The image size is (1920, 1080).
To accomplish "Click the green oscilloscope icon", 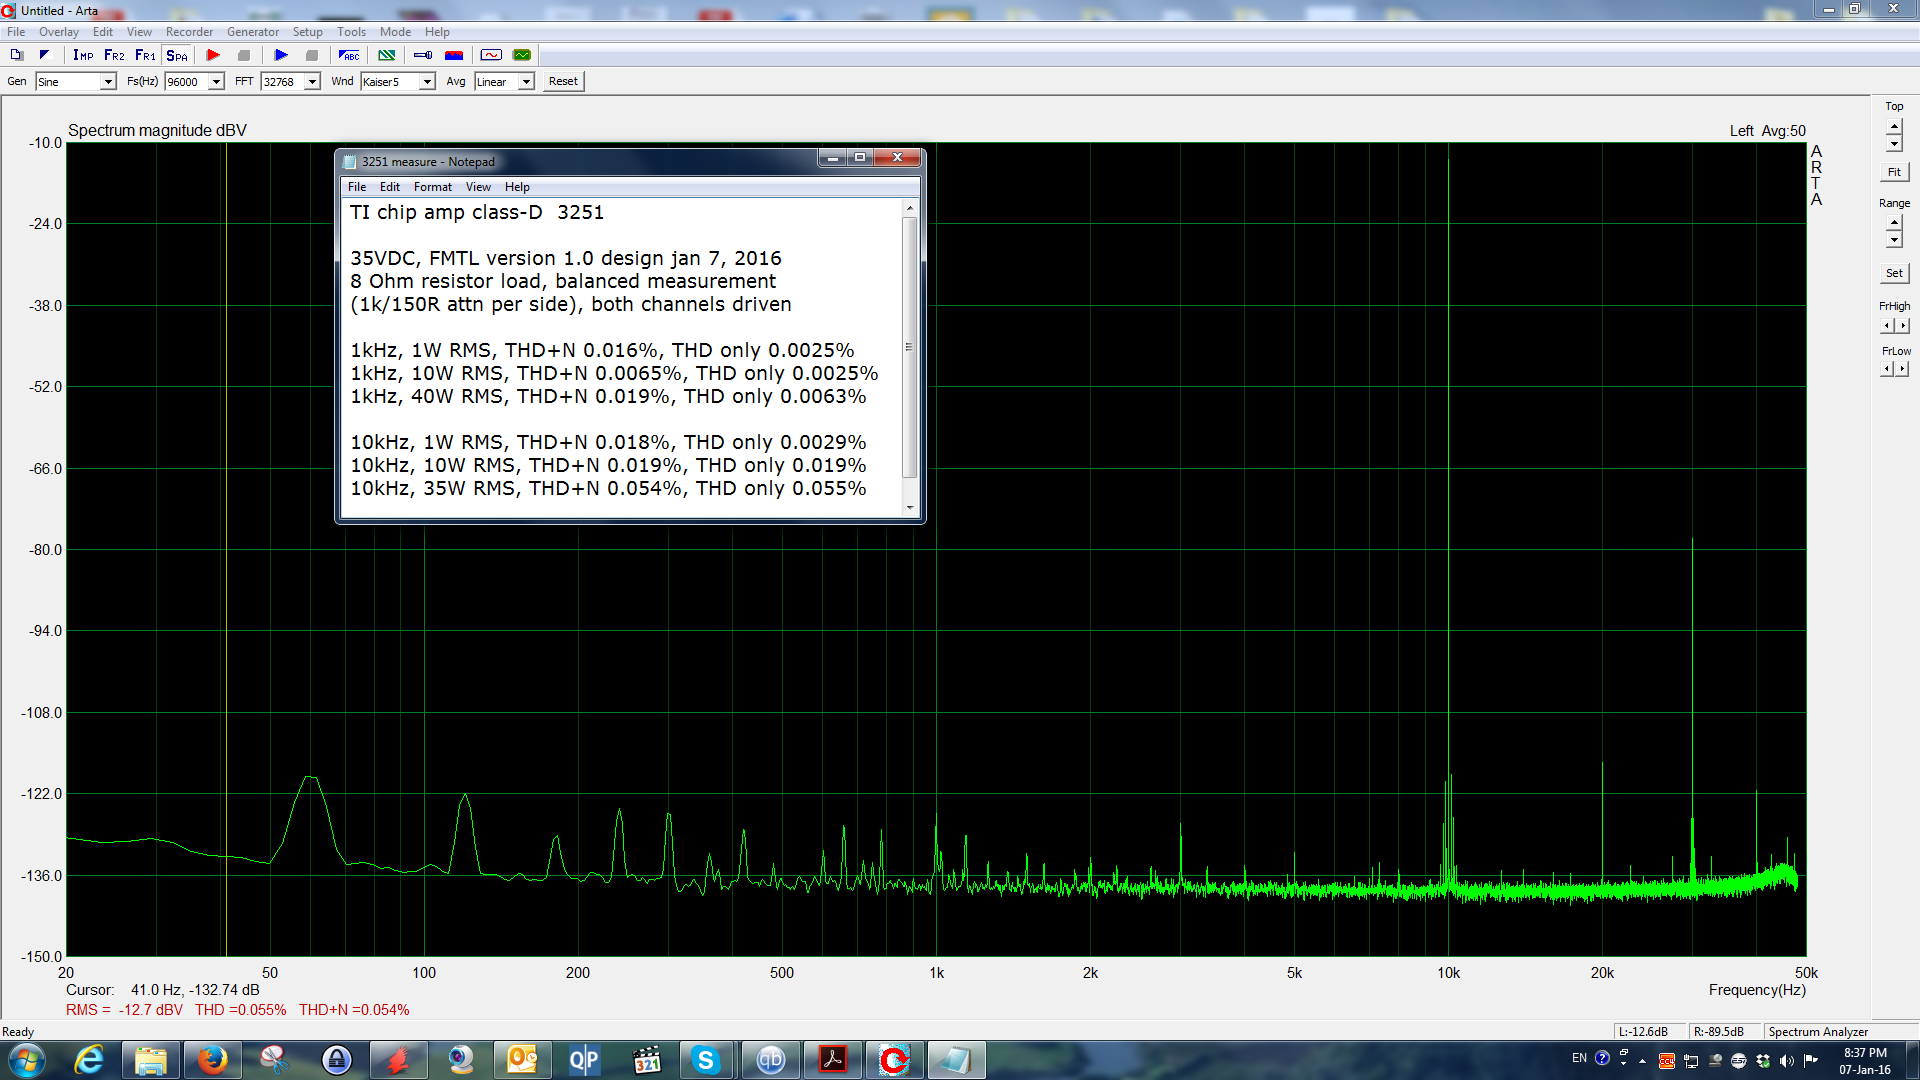I will tap(522, 55).
